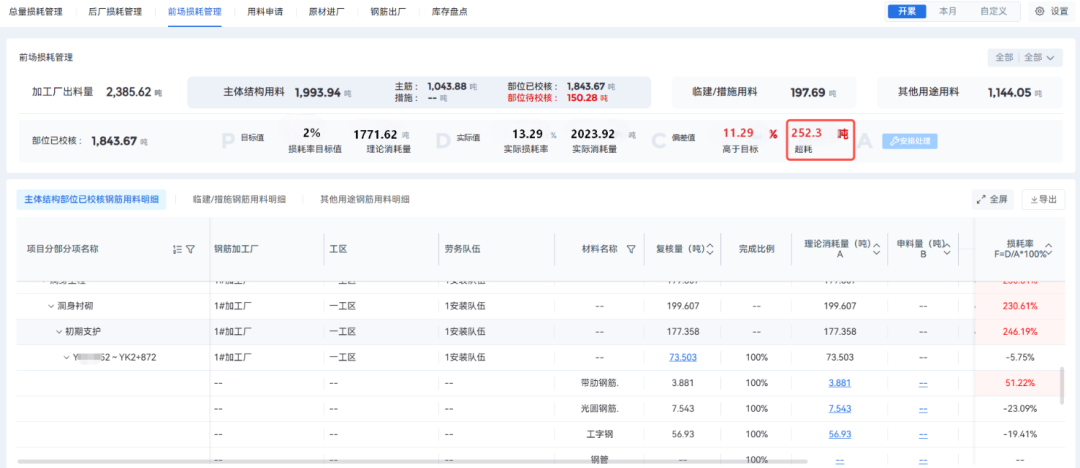
Task: Open the 73.503 复核量 link
Action: click(x=683, y=357)
